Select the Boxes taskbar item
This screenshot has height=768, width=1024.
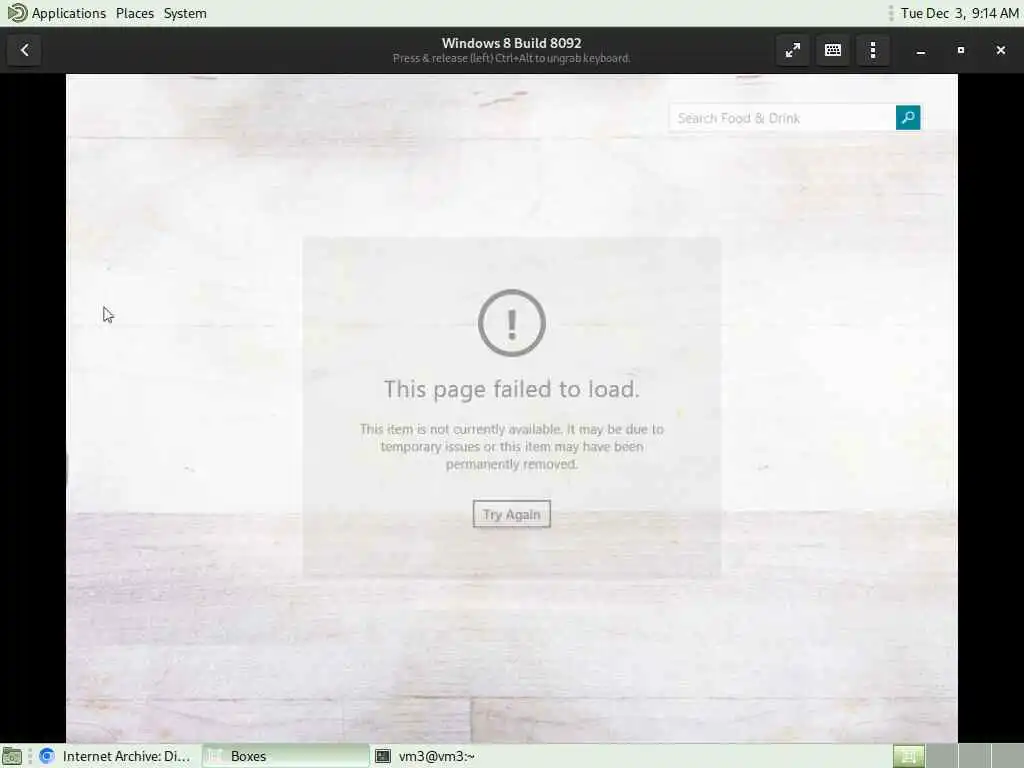pyautogui.click(x=285, y=756)
